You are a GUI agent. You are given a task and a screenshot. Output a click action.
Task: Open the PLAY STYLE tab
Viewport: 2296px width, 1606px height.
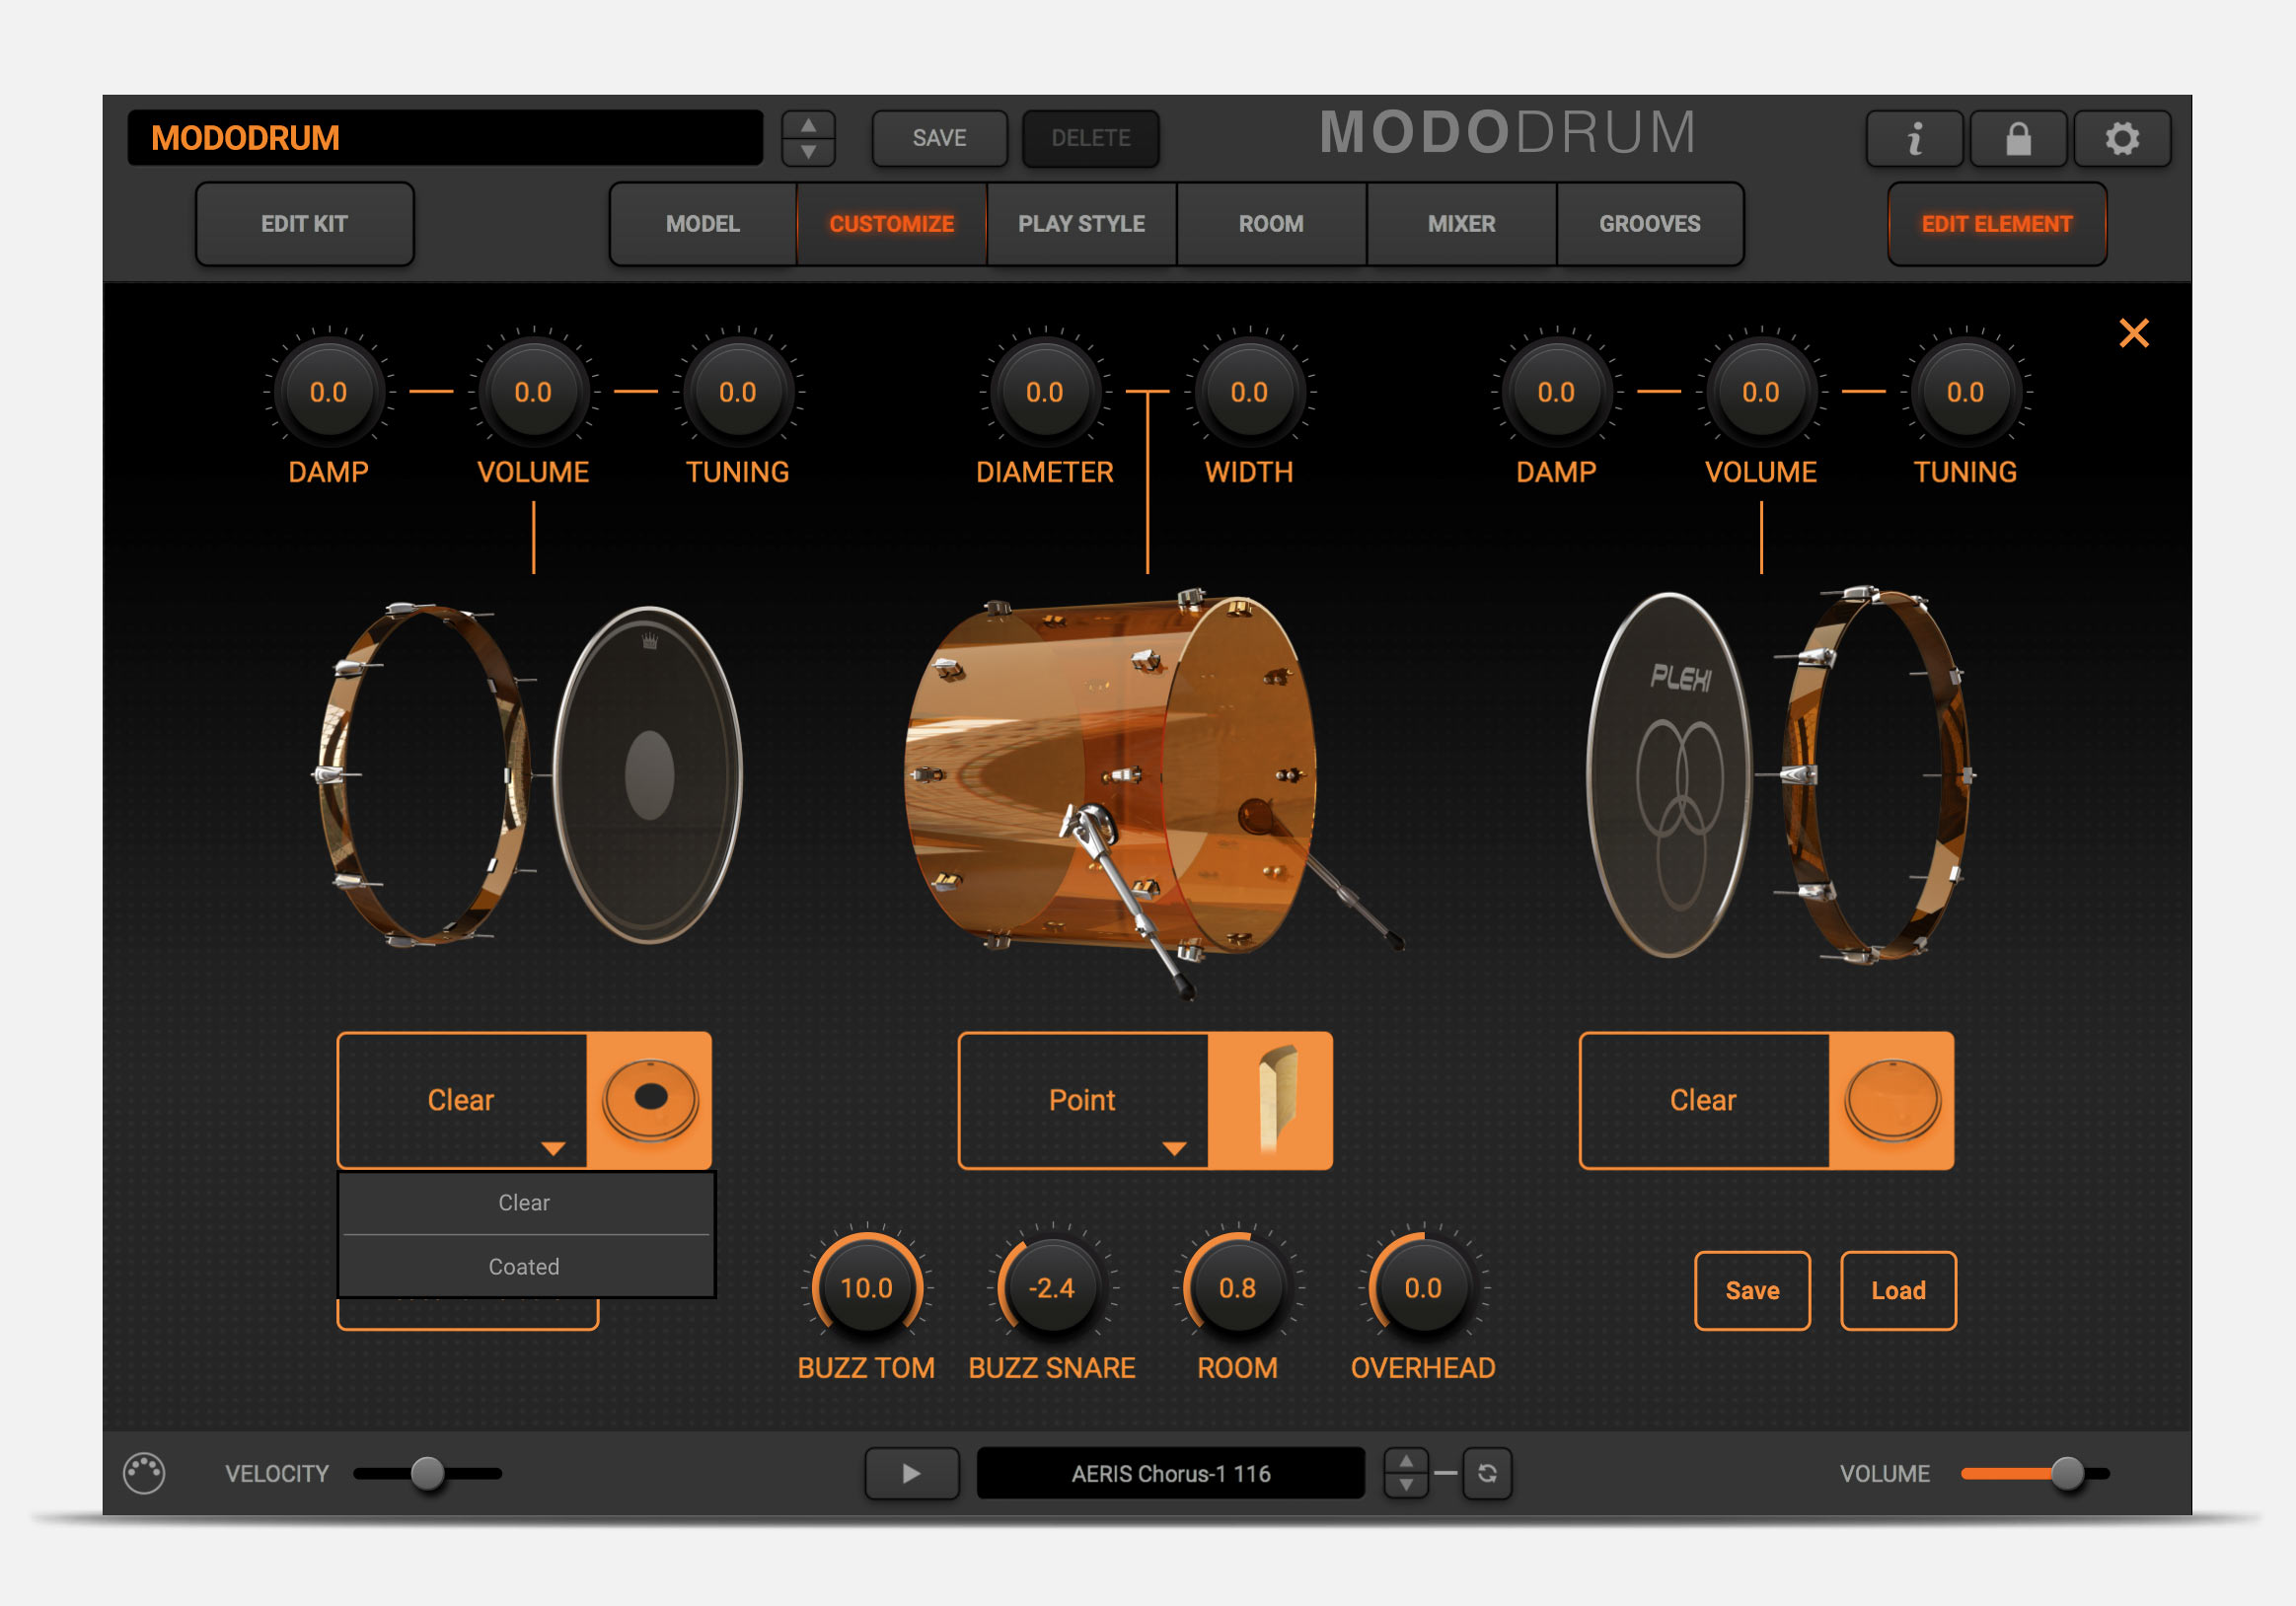tap(1081, 224)
